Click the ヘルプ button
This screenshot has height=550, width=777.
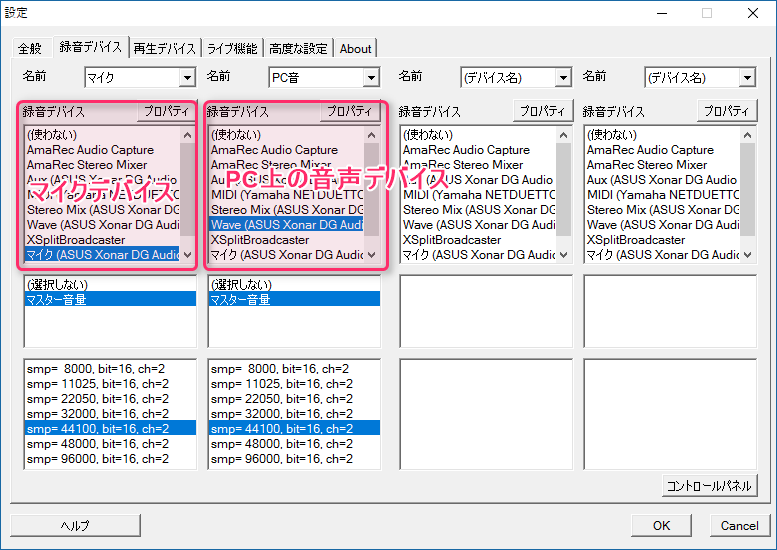tap(75, 525)
